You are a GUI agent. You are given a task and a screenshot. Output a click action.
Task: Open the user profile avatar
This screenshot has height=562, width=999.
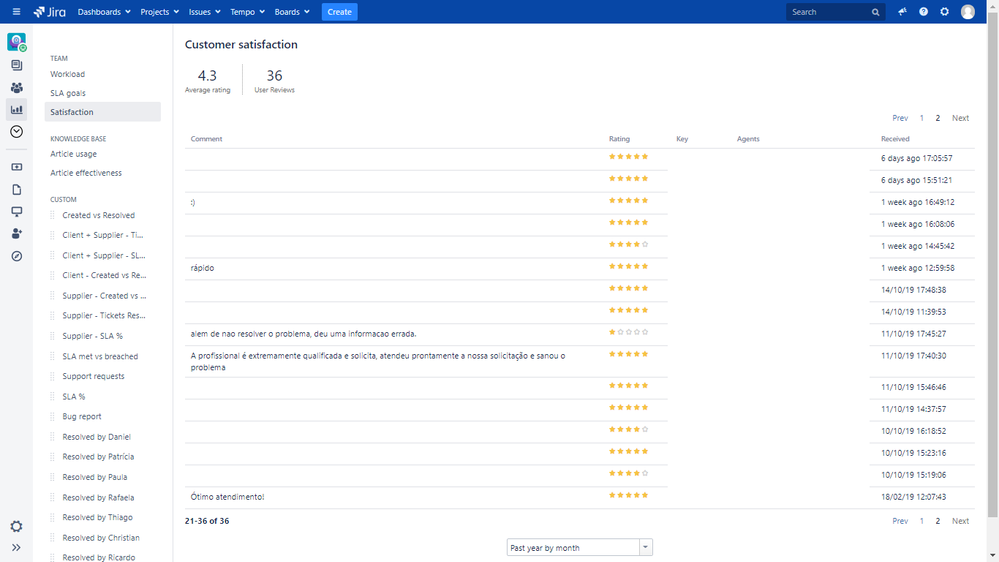(x=968, y=11)
